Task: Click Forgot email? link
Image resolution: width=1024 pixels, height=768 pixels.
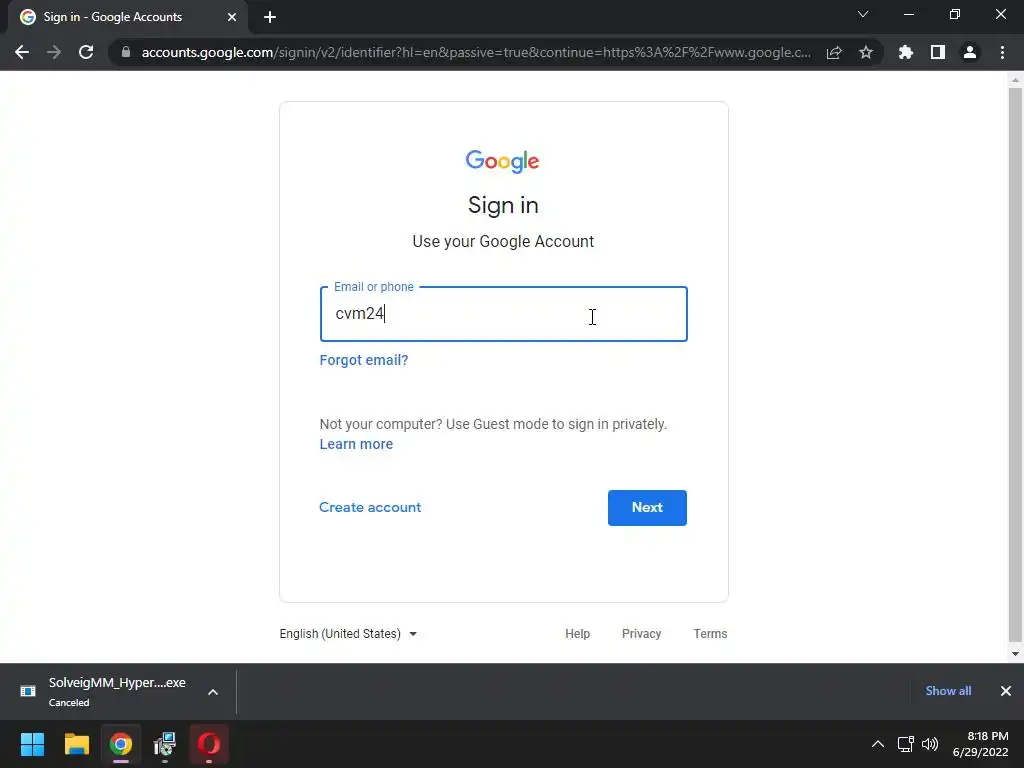Action: pos(364,360)
